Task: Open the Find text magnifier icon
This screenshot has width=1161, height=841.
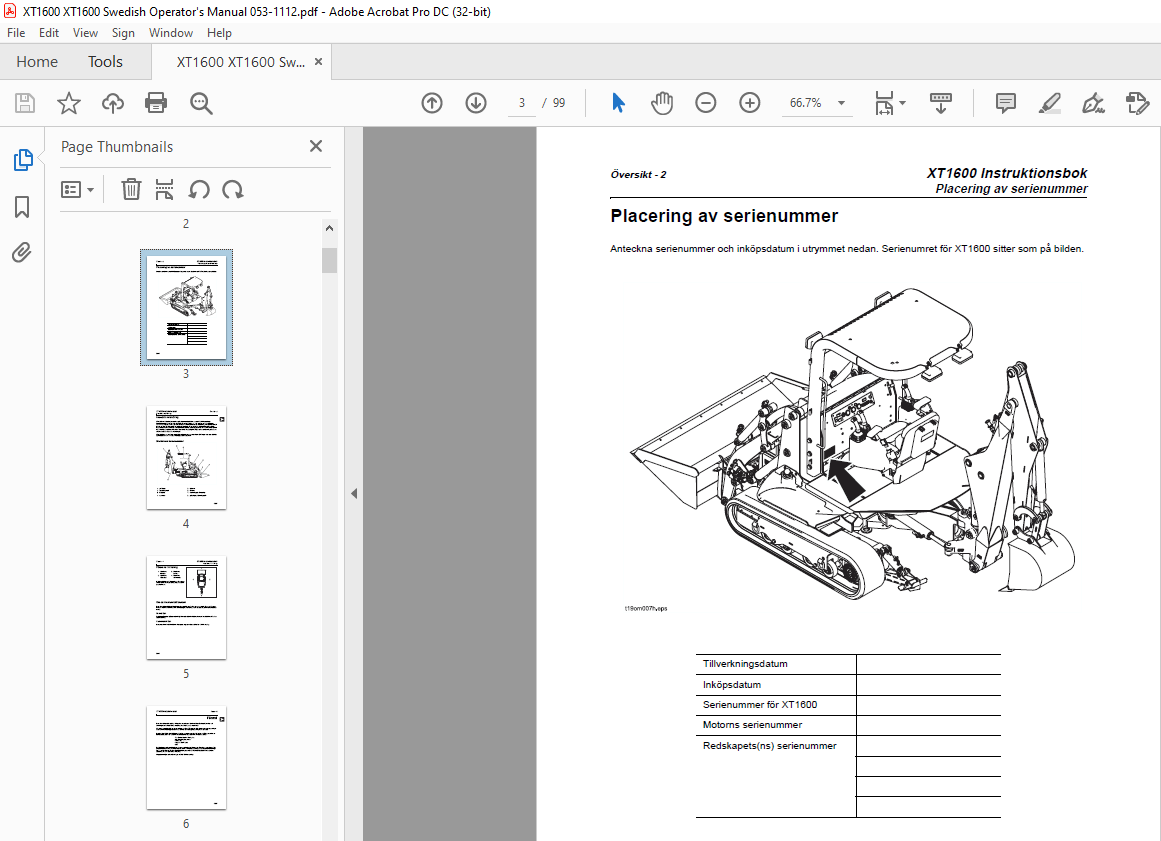Action: 201,103
